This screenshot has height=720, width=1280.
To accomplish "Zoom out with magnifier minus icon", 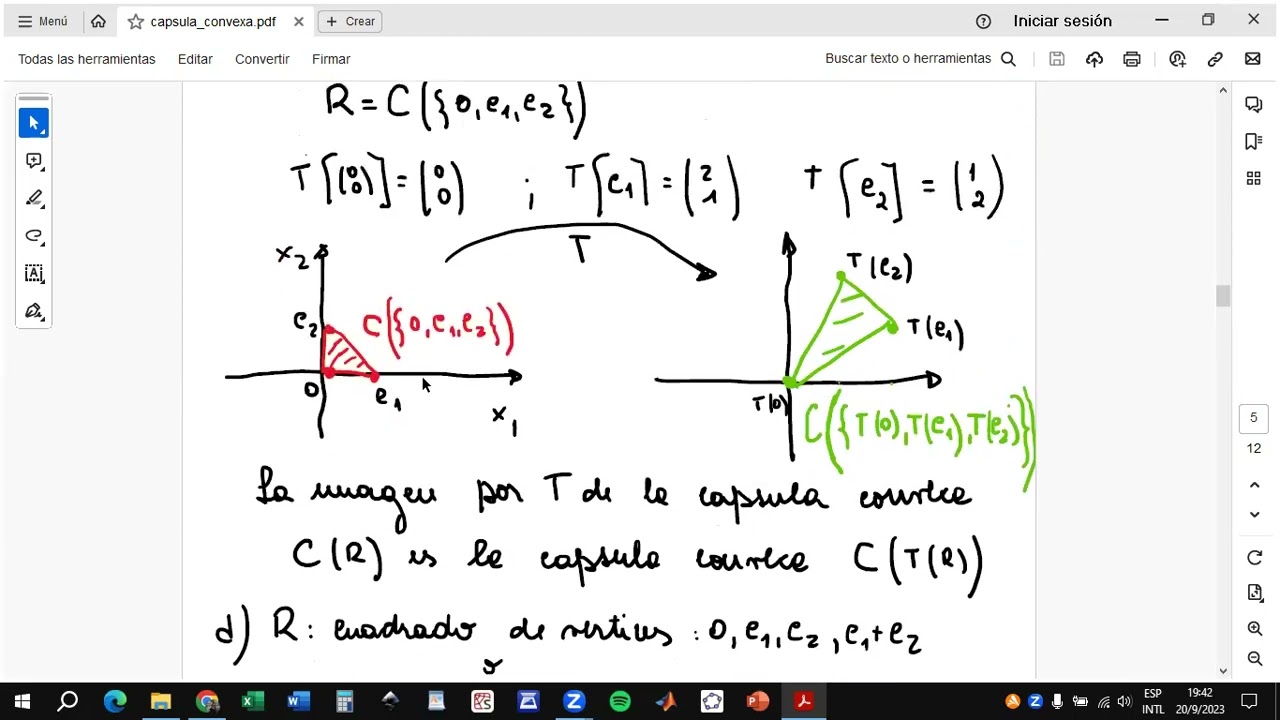I will pos(1255,658).
